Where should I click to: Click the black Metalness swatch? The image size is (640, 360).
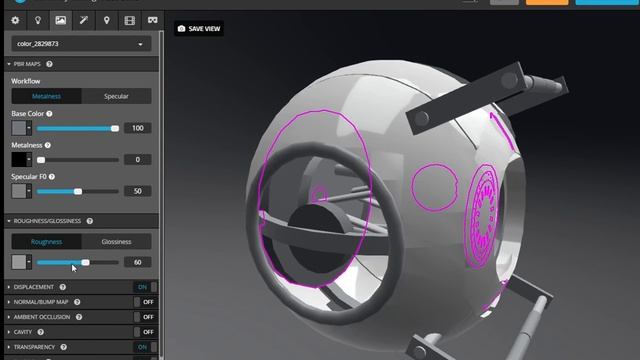click(x=19, y=160)
